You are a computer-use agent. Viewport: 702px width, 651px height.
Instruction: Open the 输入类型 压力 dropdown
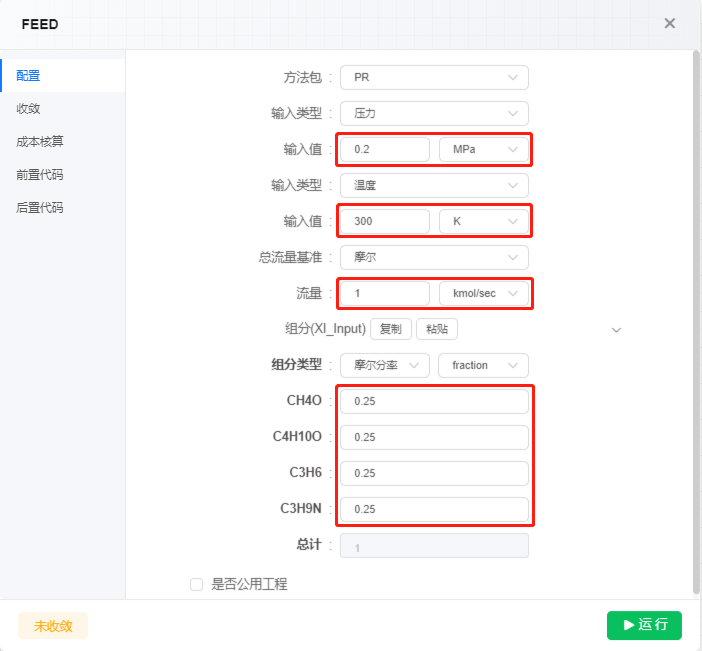click(x=434, y=113)
